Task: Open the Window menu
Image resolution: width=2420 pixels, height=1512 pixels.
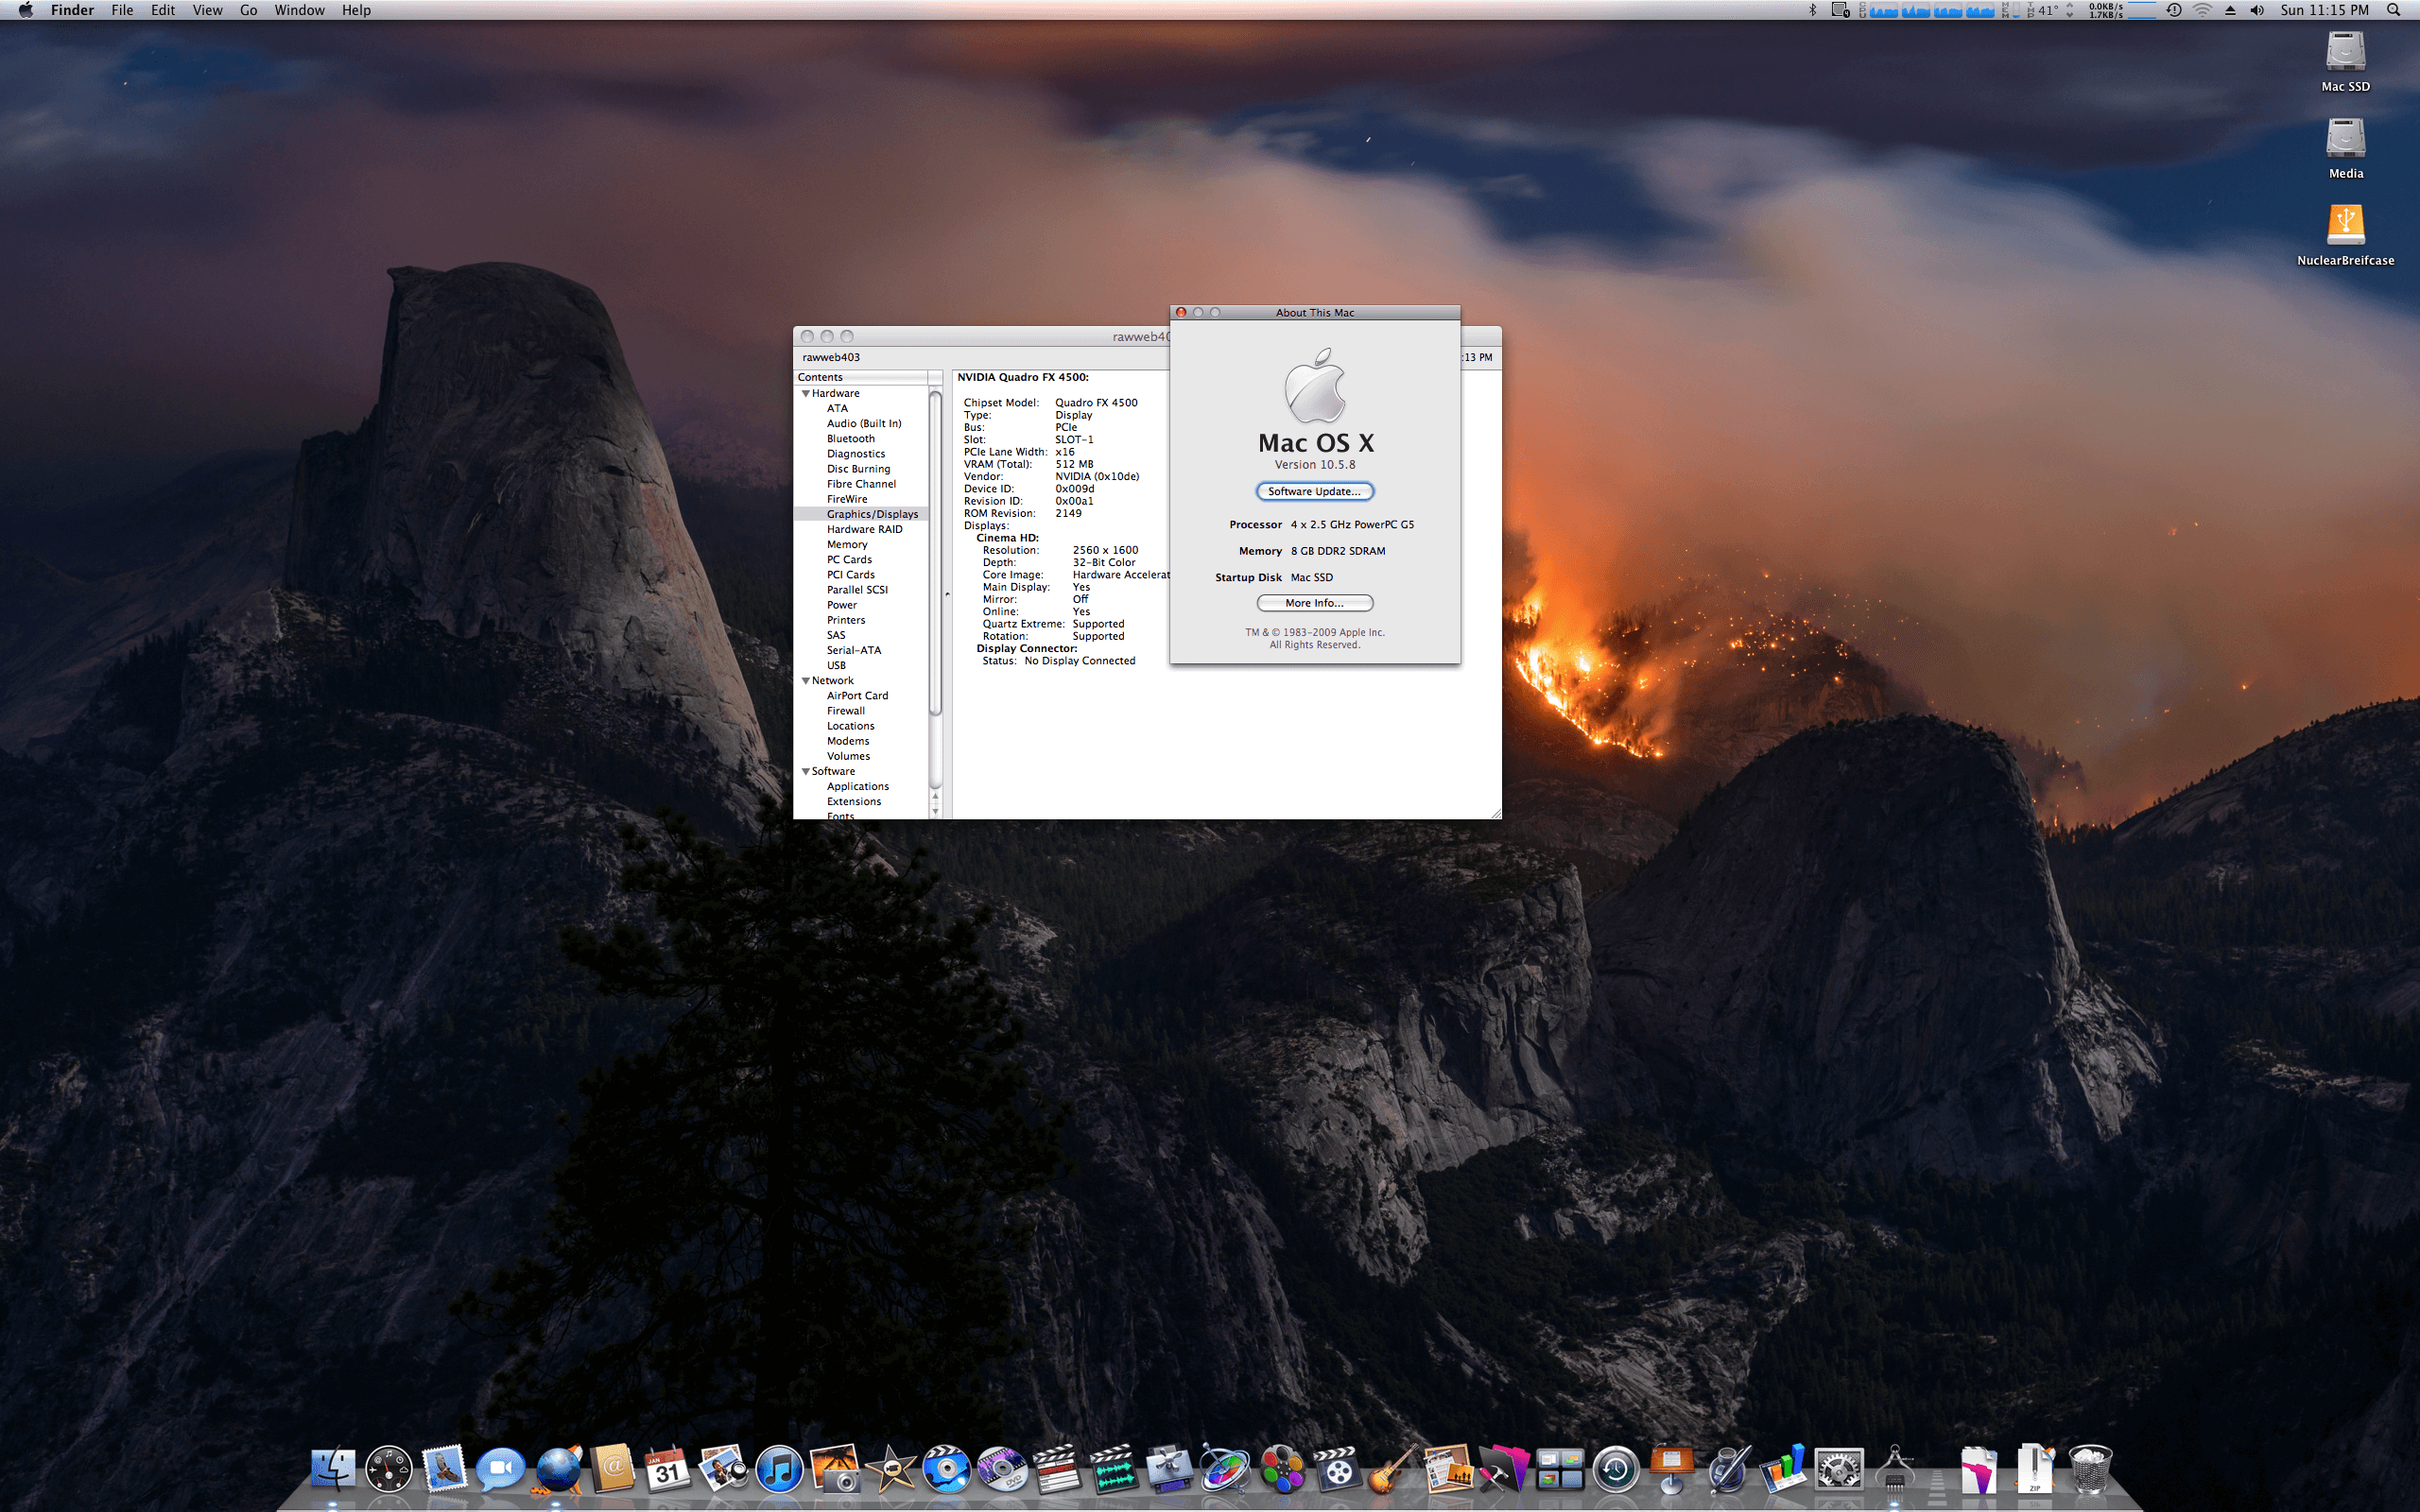Action: point(300,10)
